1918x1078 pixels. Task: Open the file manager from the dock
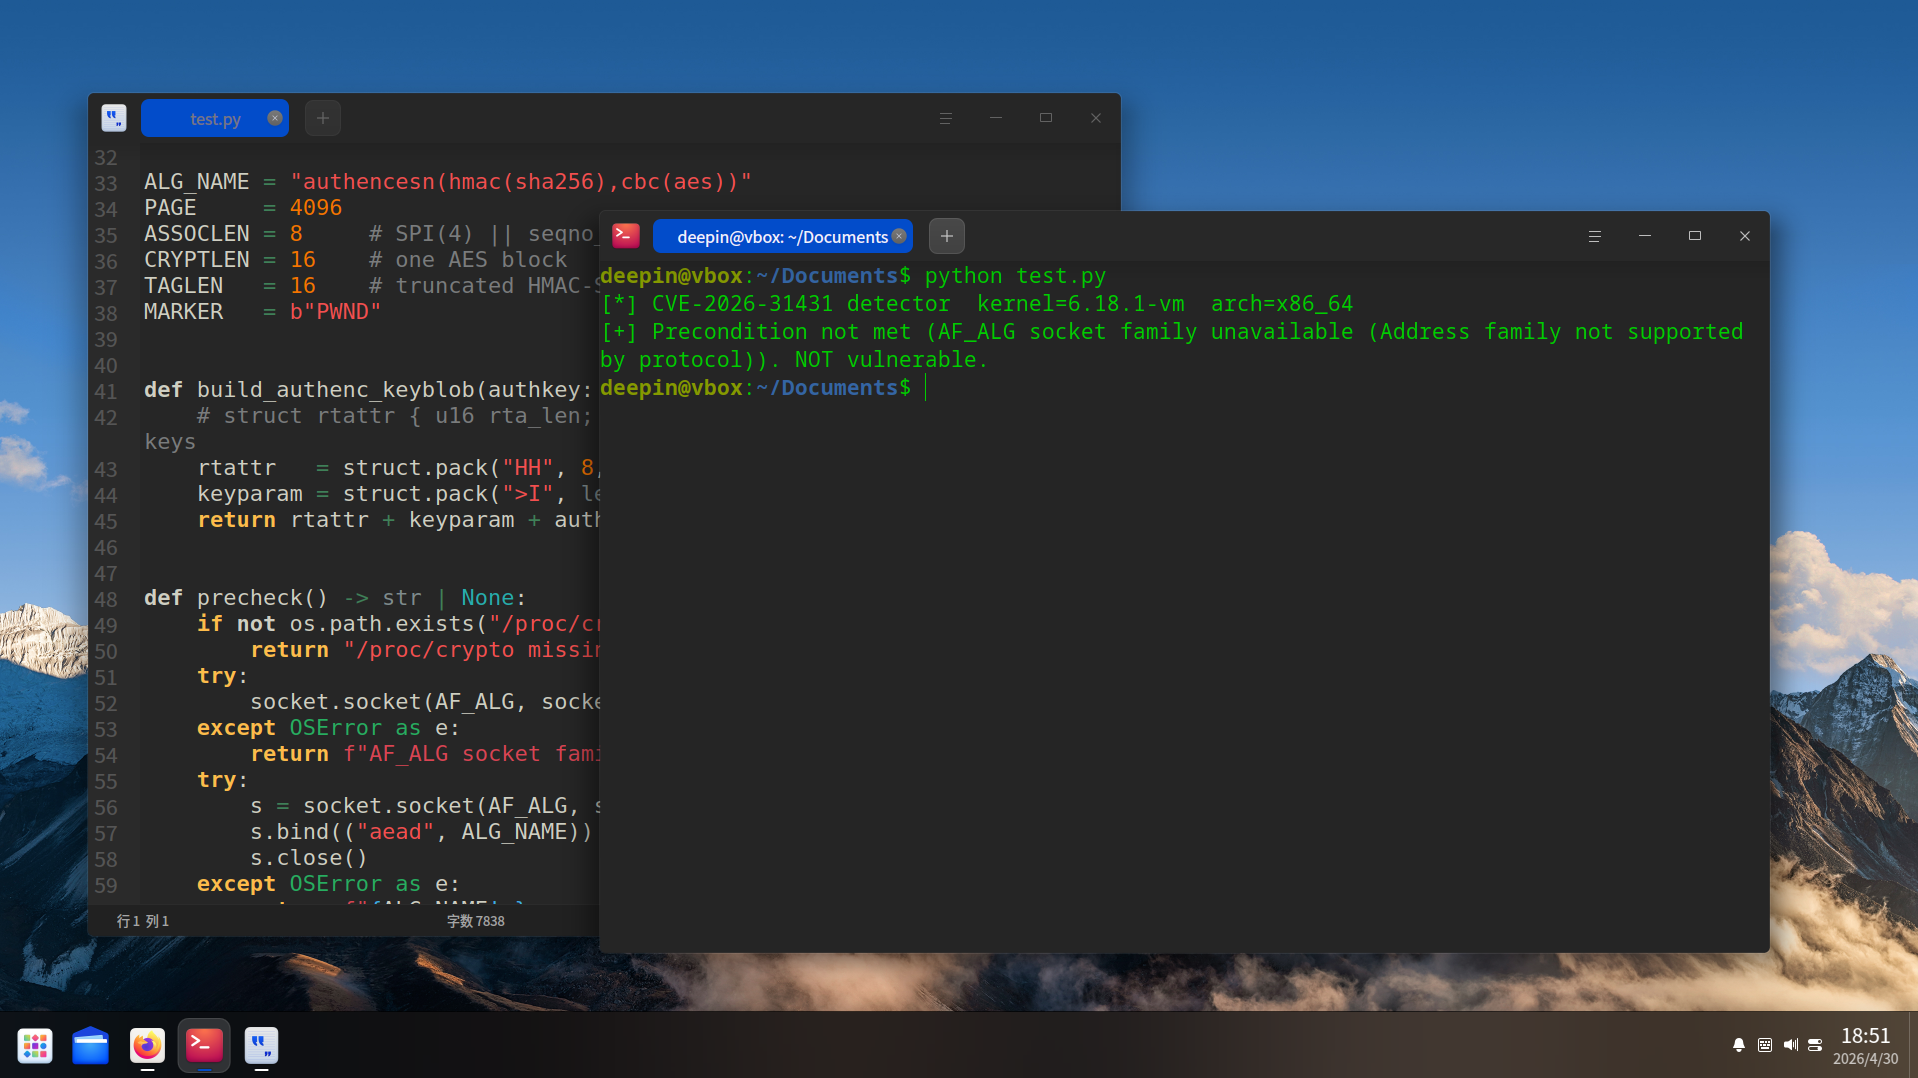91,1046
